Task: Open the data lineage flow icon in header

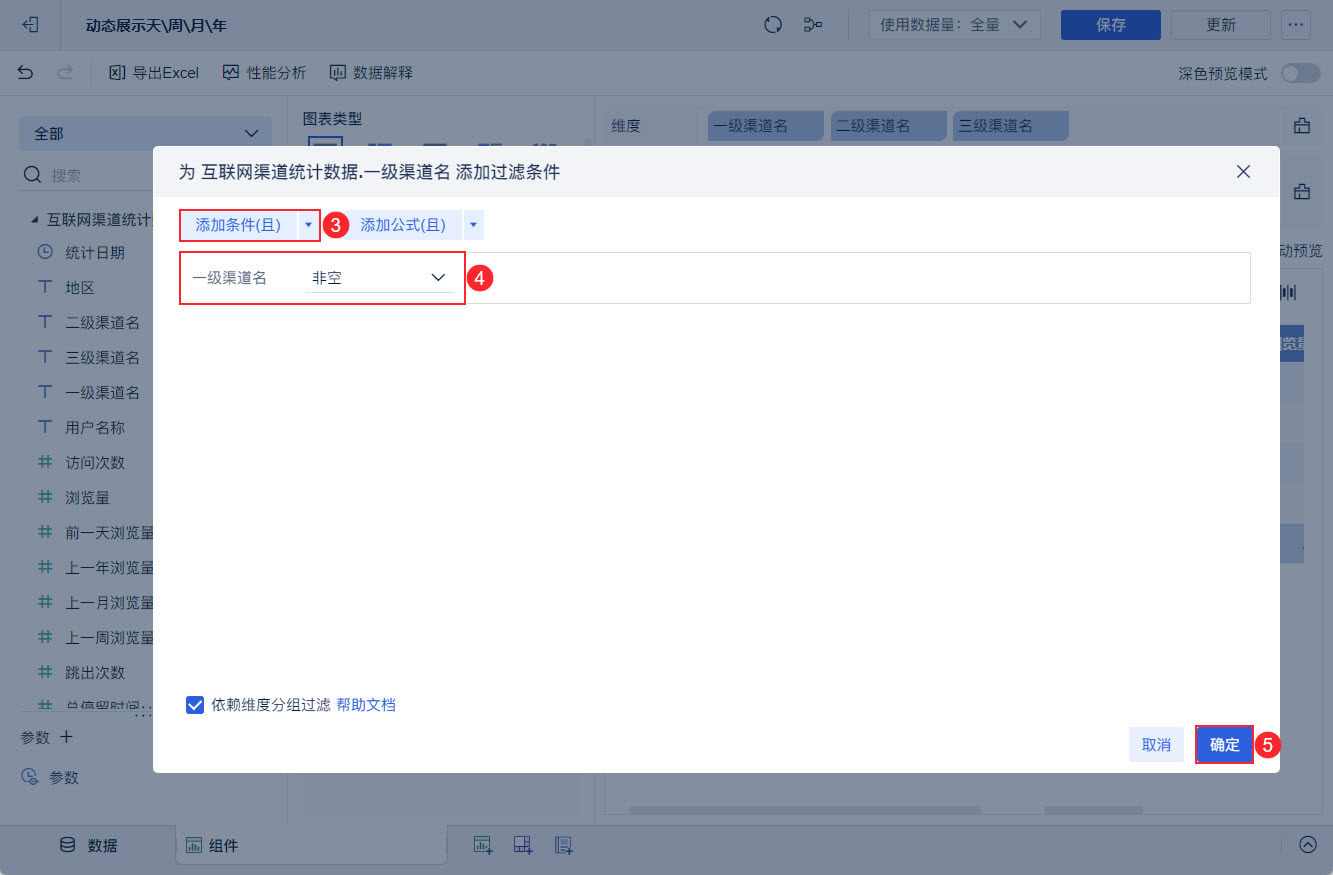Action: (813, 25)
